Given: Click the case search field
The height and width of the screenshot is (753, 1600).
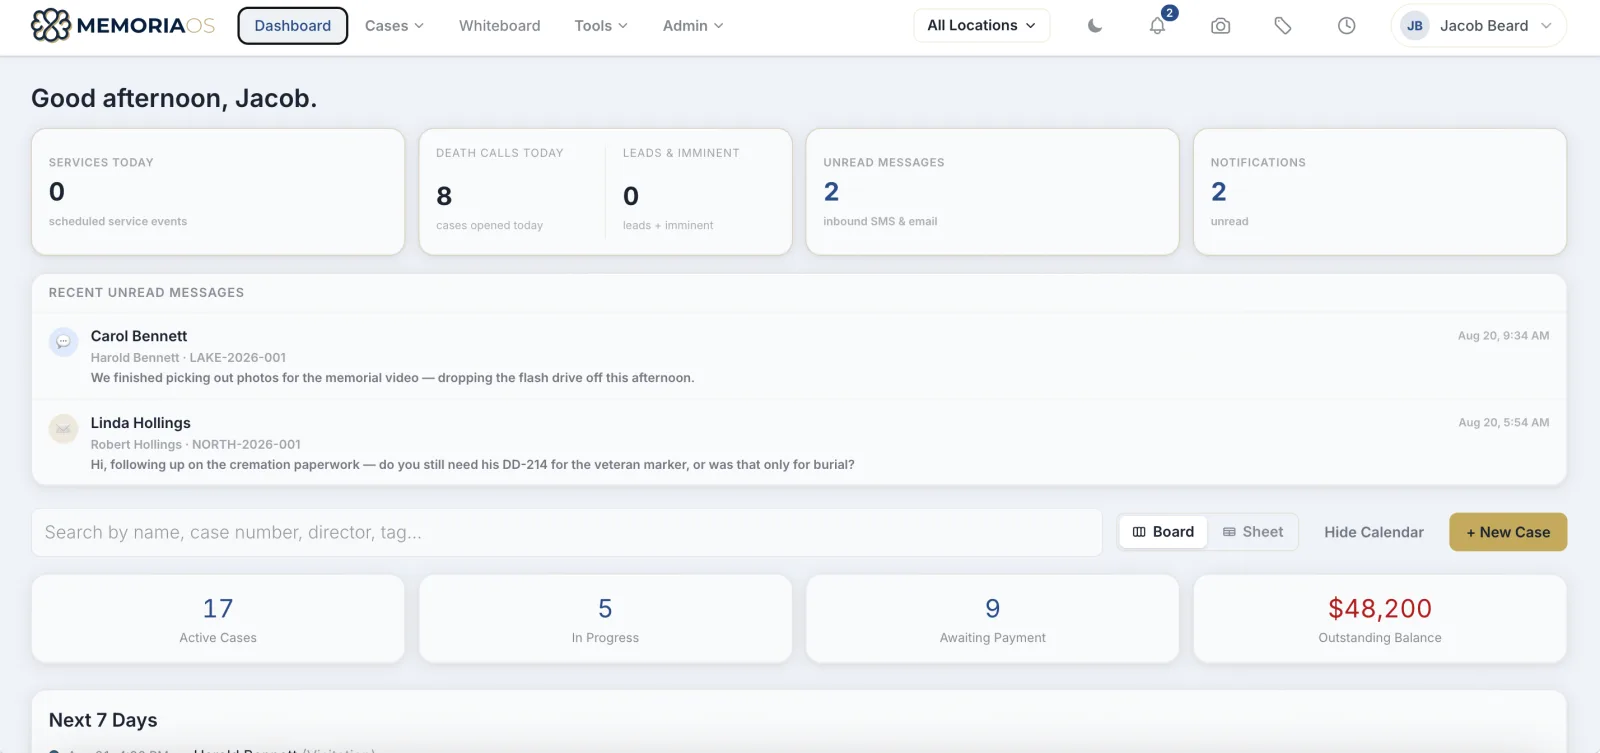Looking at the screenshot, I should (567, 533).
